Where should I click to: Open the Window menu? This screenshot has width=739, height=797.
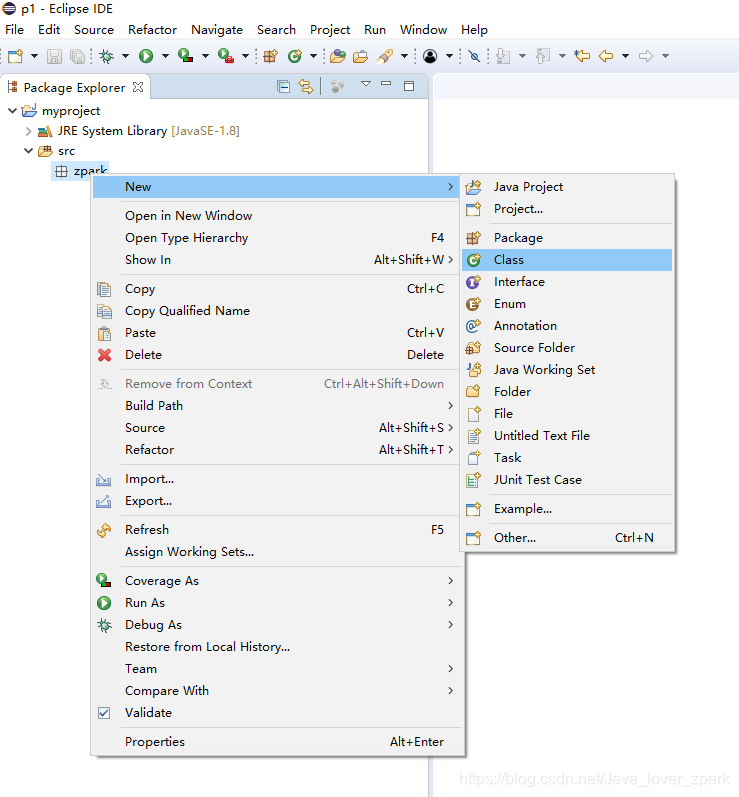[423, 30]
